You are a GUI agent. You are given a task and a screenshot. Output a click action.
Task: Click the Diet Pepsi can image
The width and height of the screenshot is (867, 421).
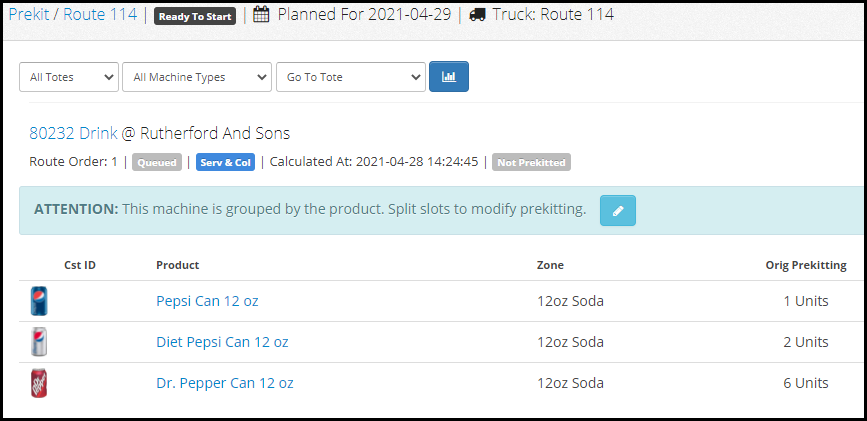(x=39, y=342)
